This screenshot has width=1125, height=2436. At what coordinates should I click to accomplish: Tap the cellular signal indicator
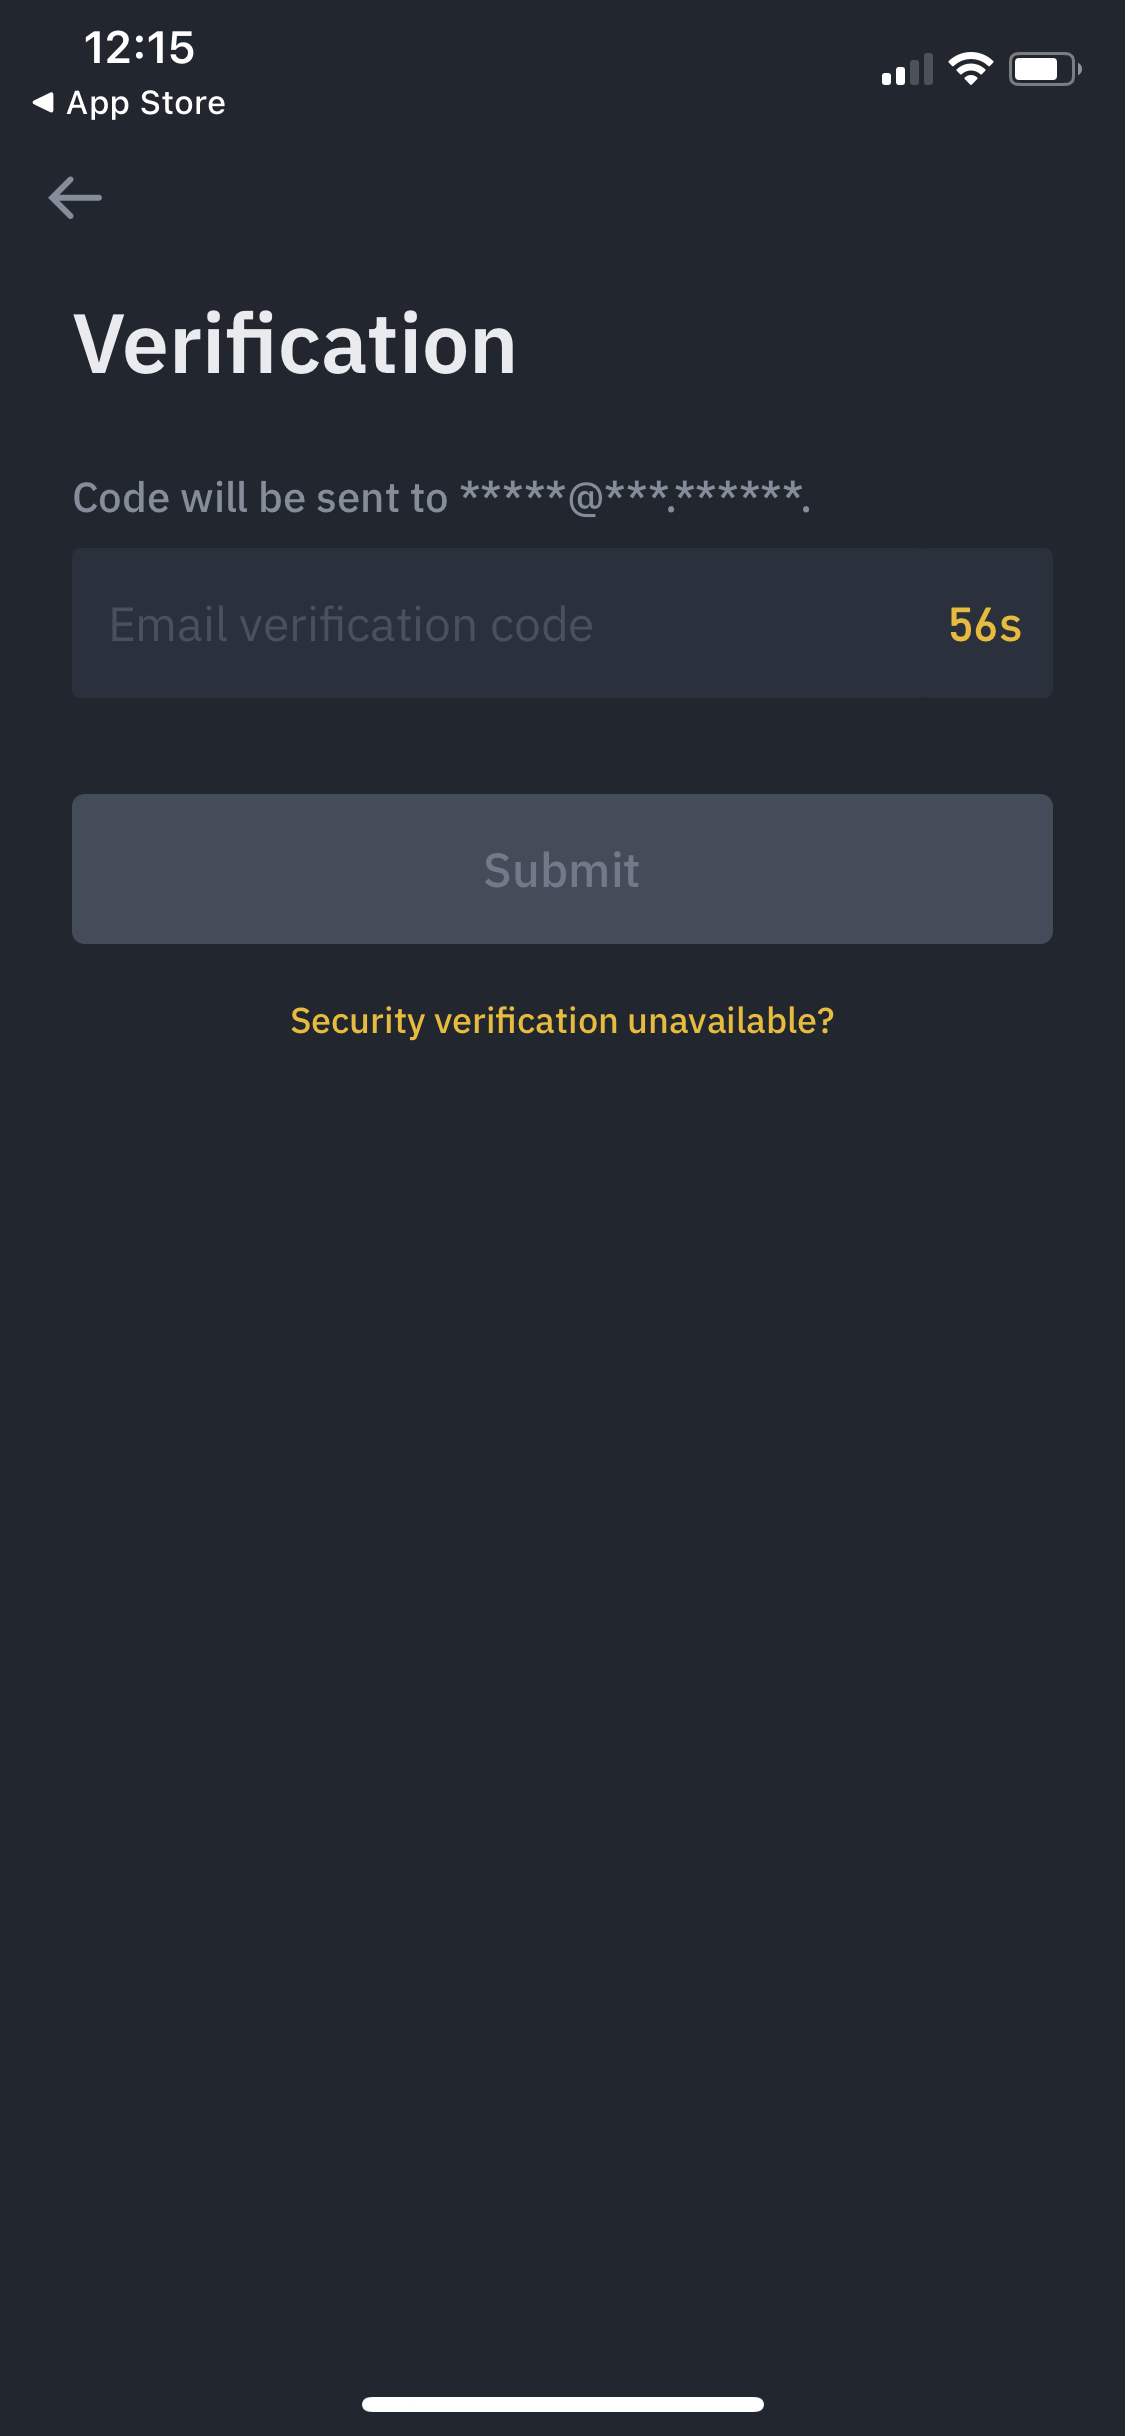click(x=905, y=68)
